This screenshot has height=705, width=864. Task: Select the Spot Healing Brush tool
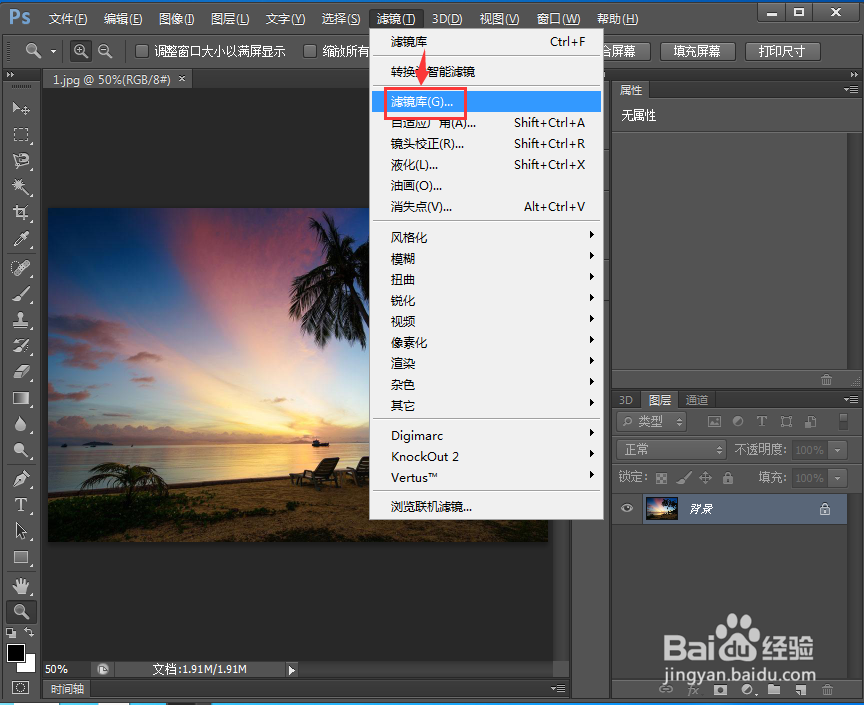tap(21, 268)
